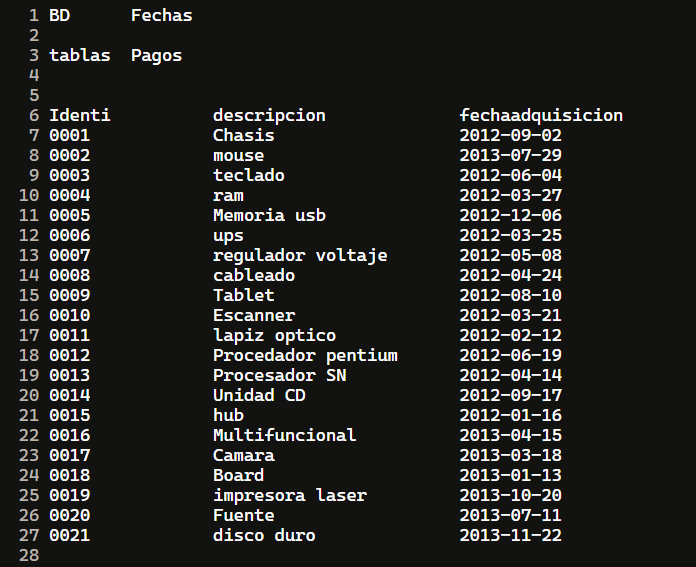
Task: Click identifier 0005 for Memoria usb
Action: pos(70,215)
